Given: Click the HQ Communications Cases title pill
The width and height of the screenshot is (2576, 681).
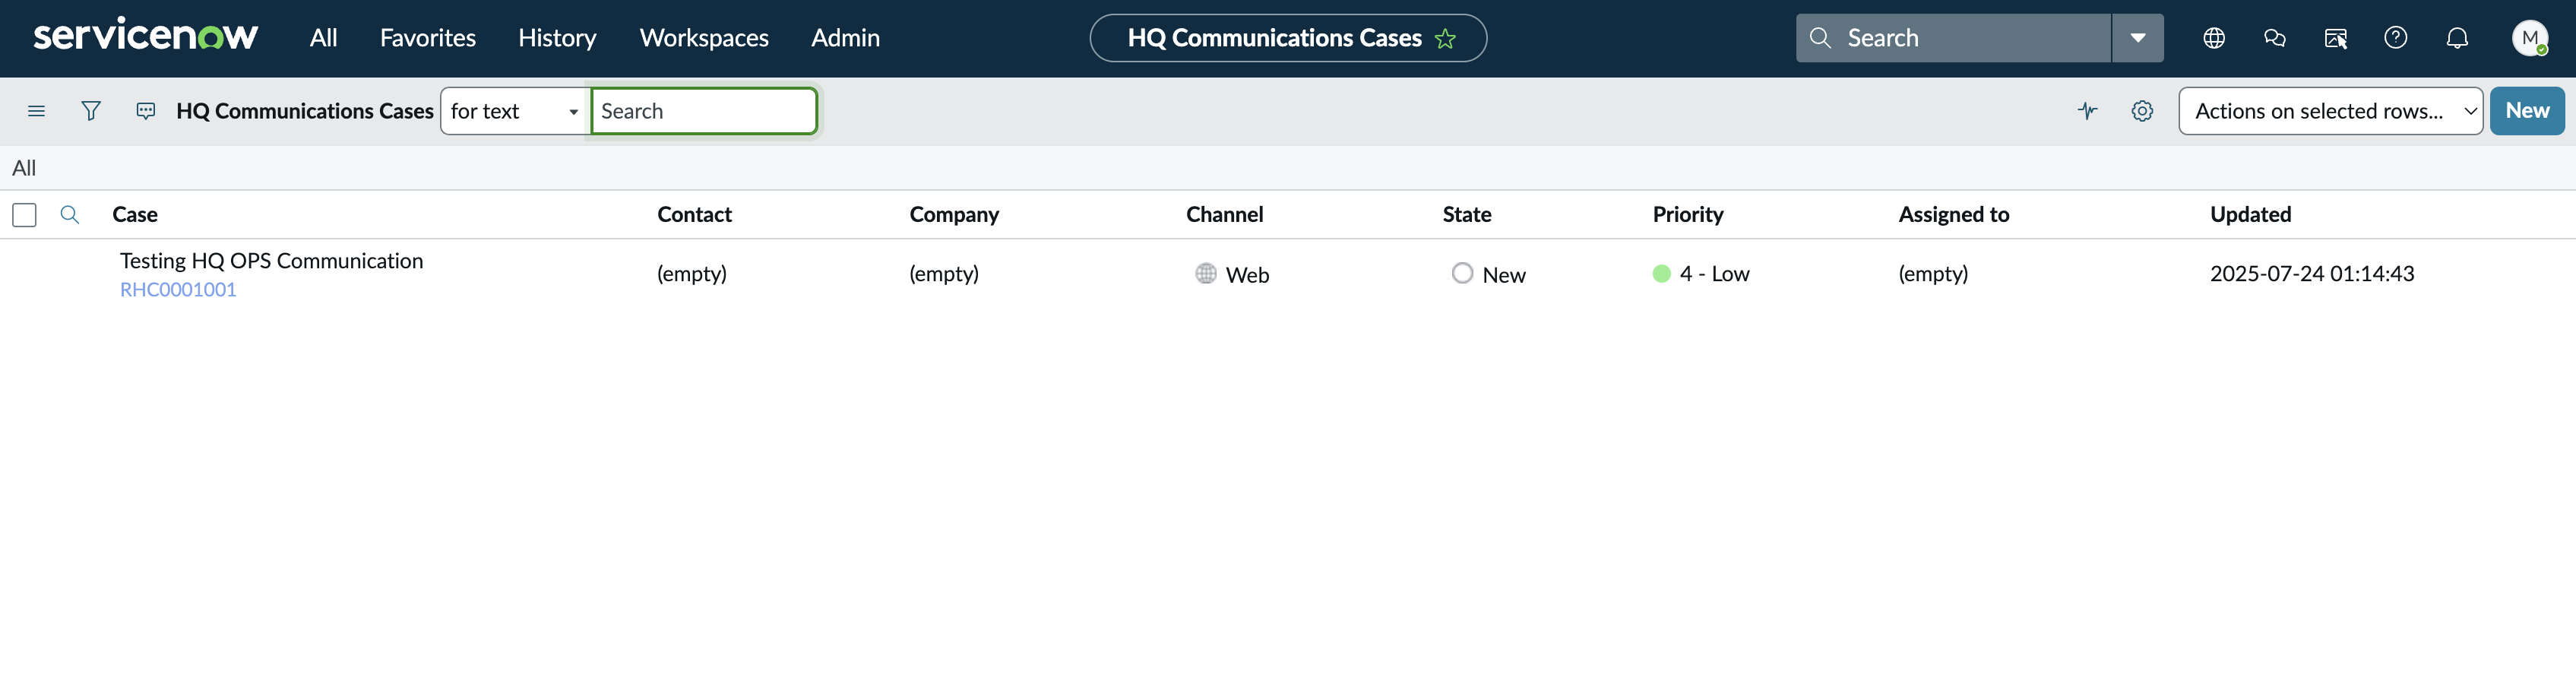Looking at the screenshot, I should pyautogui.click(x=1288, y=38).
